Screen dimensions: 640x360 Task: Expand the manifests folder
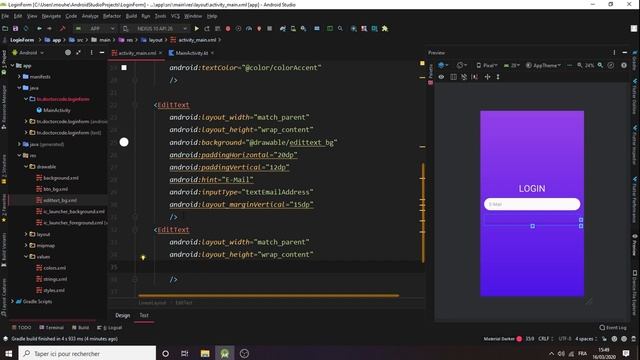pos(19,76)
